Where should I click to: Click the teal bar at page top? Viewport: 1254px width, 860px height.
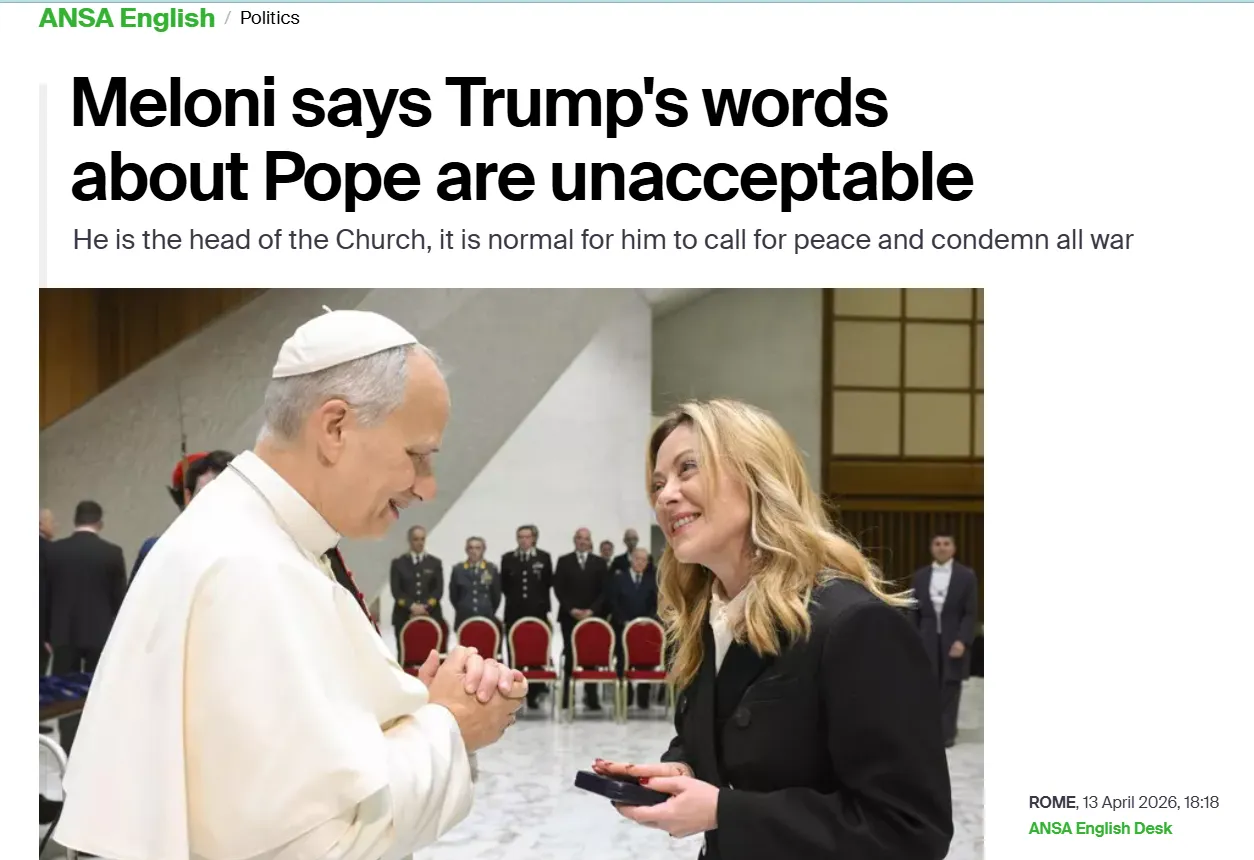point(627,2)
